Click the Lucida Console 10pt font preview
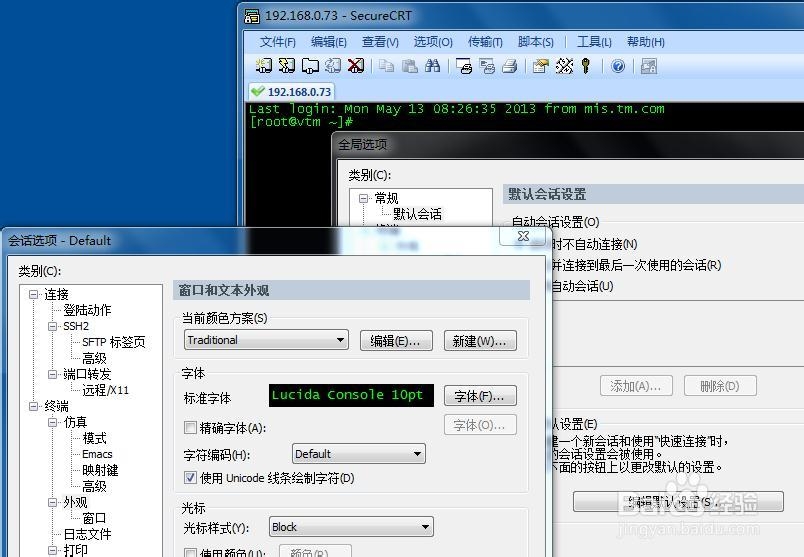 click(351, 395)
